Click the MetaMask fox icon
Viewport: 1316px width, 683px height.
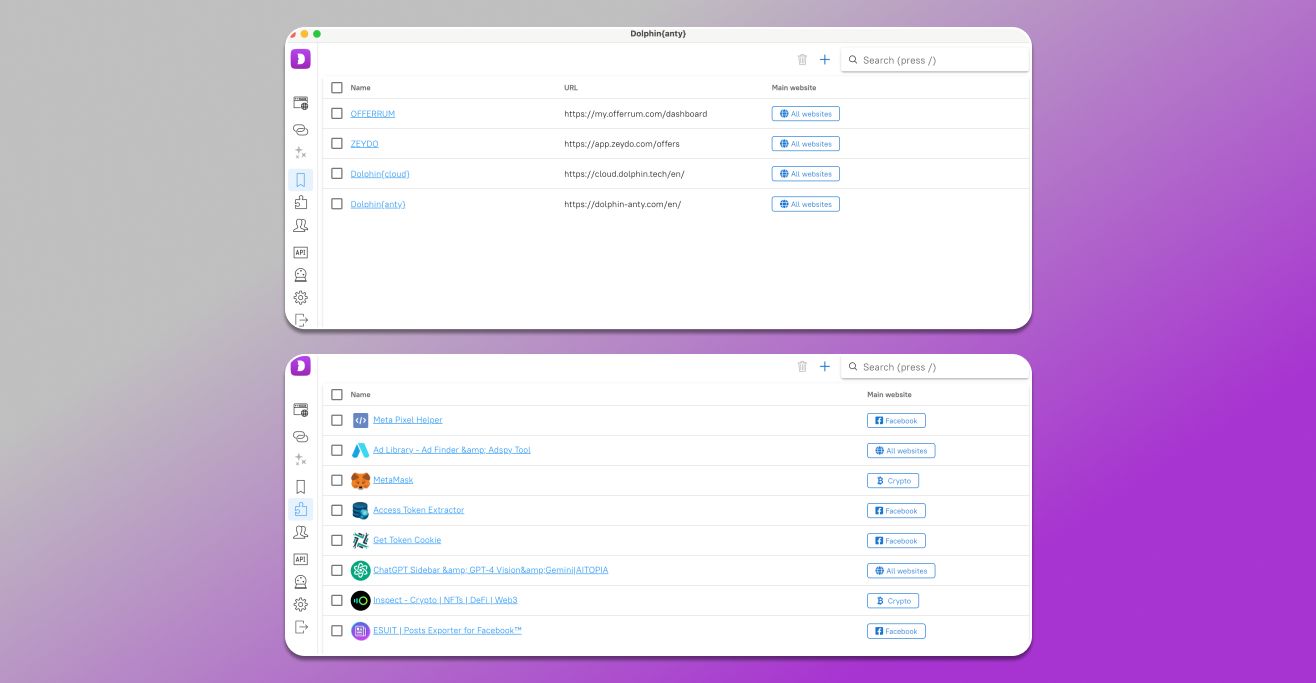(360, 480)
